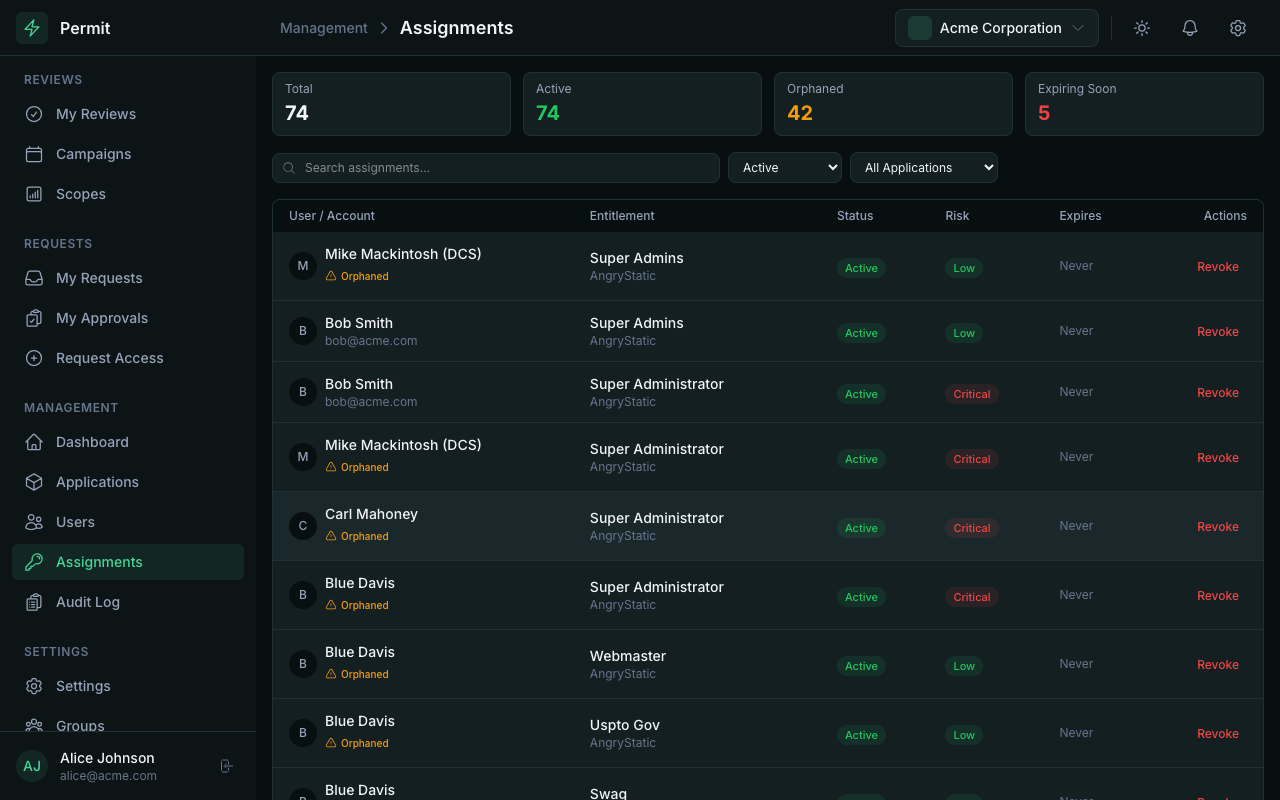Navigate to Management Dashboard
Image resolution: width=1280 pixels, height=800 pixels.
(92, 442)
